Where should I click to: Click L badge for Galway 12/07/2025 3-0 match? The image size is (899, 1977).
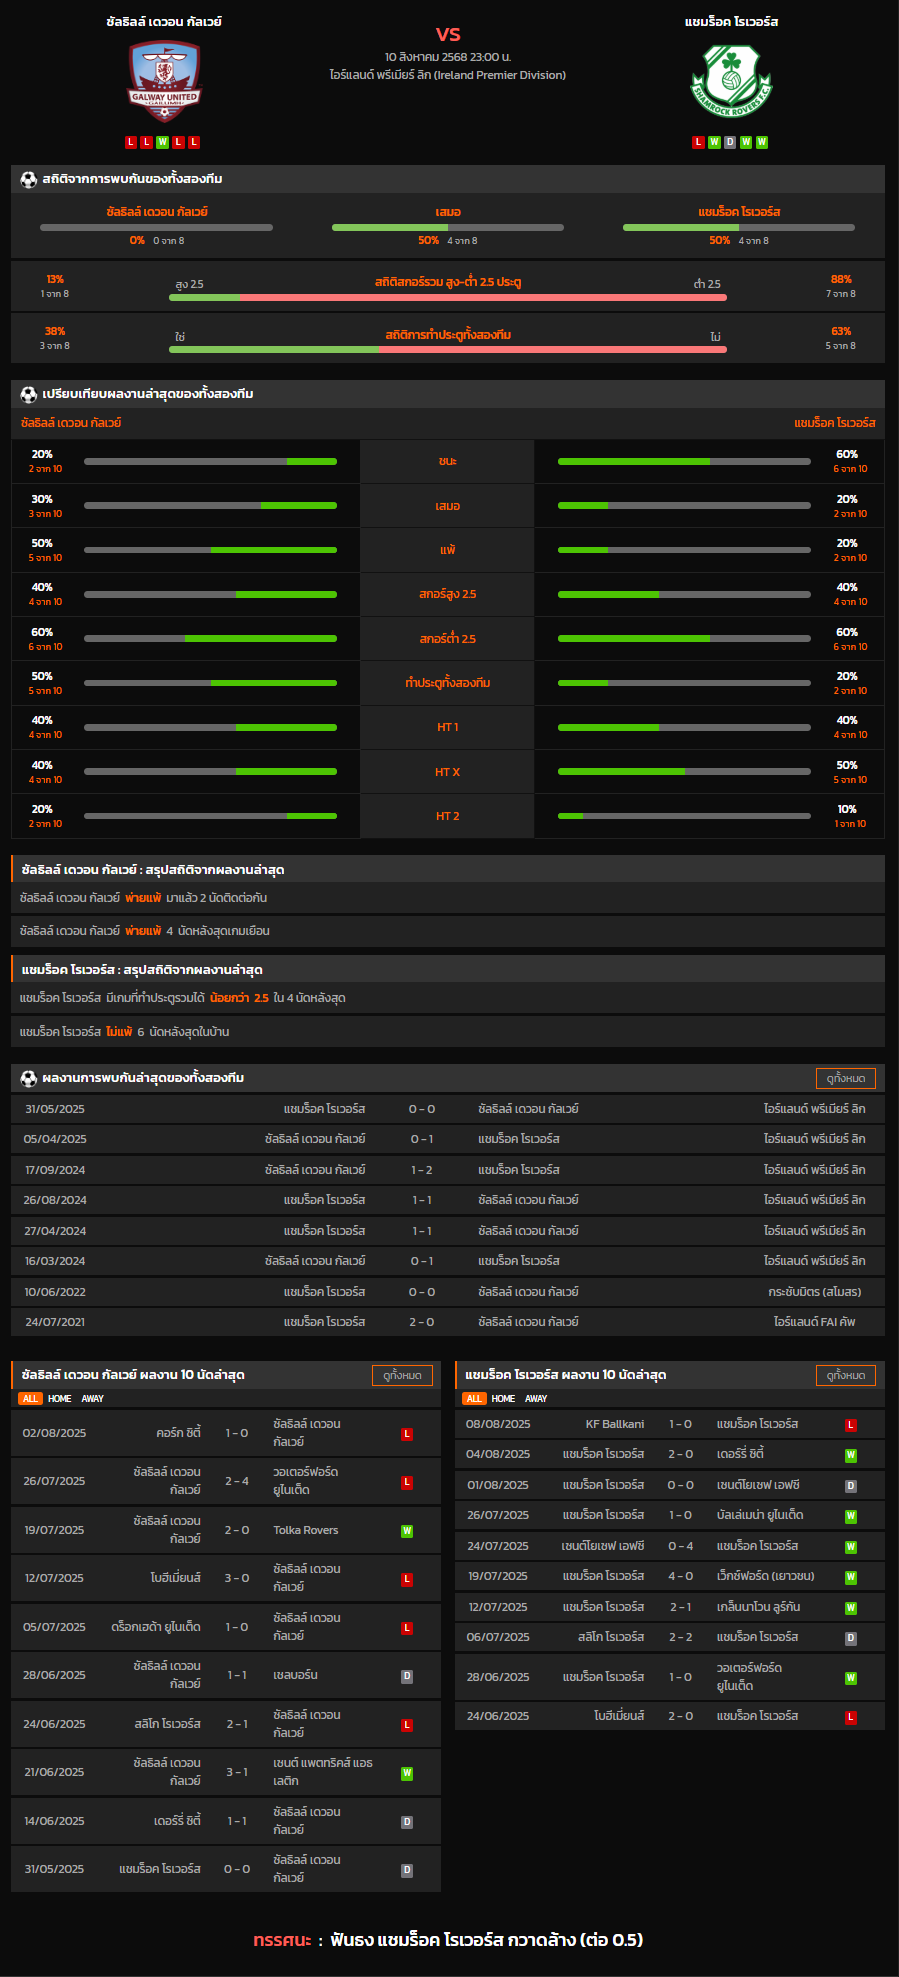point(407,1579)
